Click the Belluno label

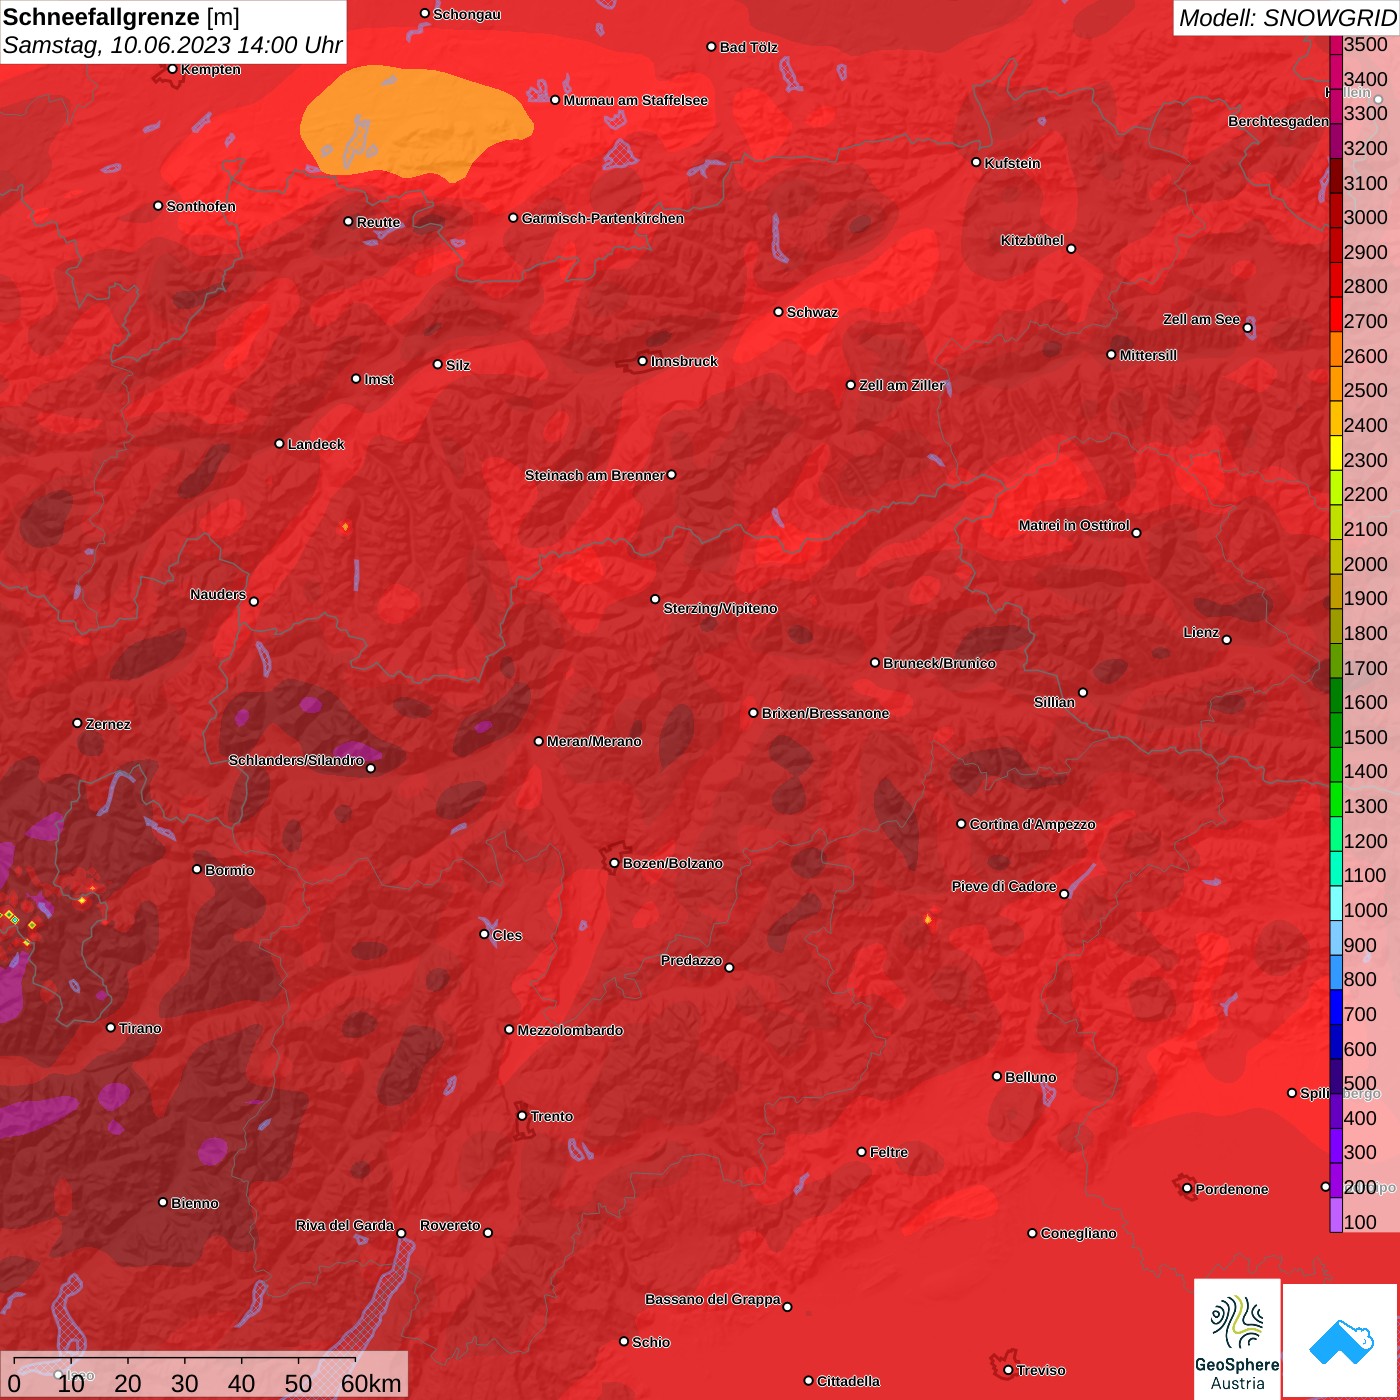click(x=1030, y=1077)
